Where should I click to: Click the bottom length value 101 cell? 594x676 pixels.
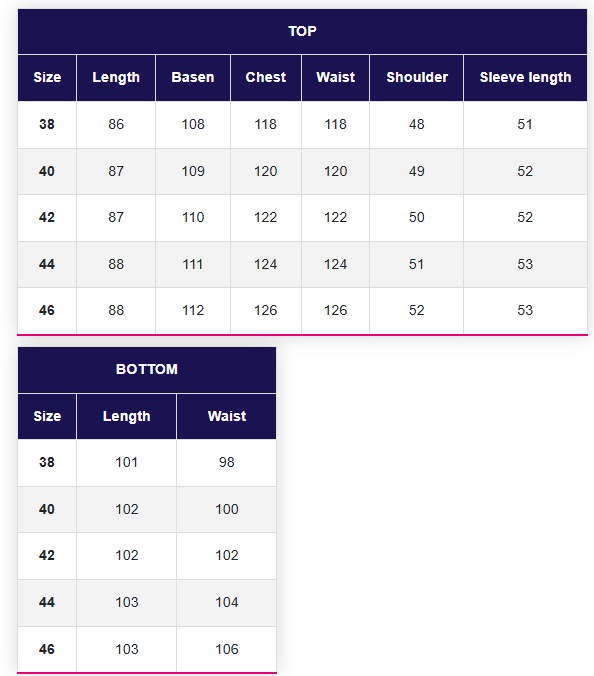(x=126, y=463)
